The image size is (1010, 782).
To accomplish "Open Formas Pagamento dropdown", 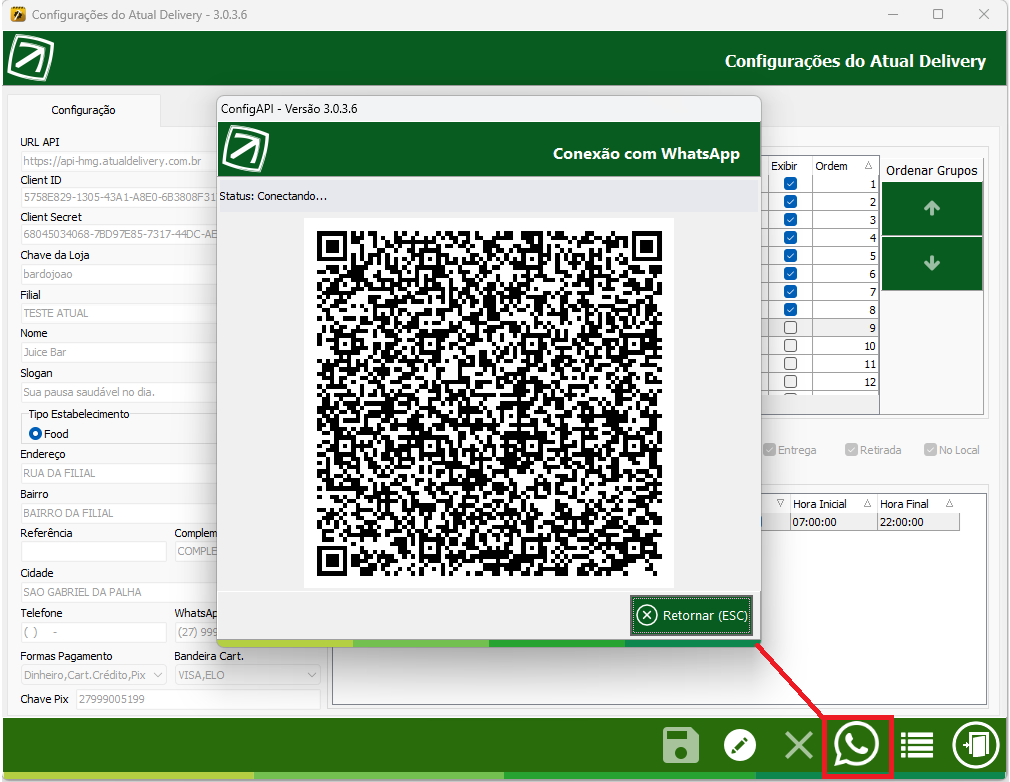I will [x=94, y=675].
